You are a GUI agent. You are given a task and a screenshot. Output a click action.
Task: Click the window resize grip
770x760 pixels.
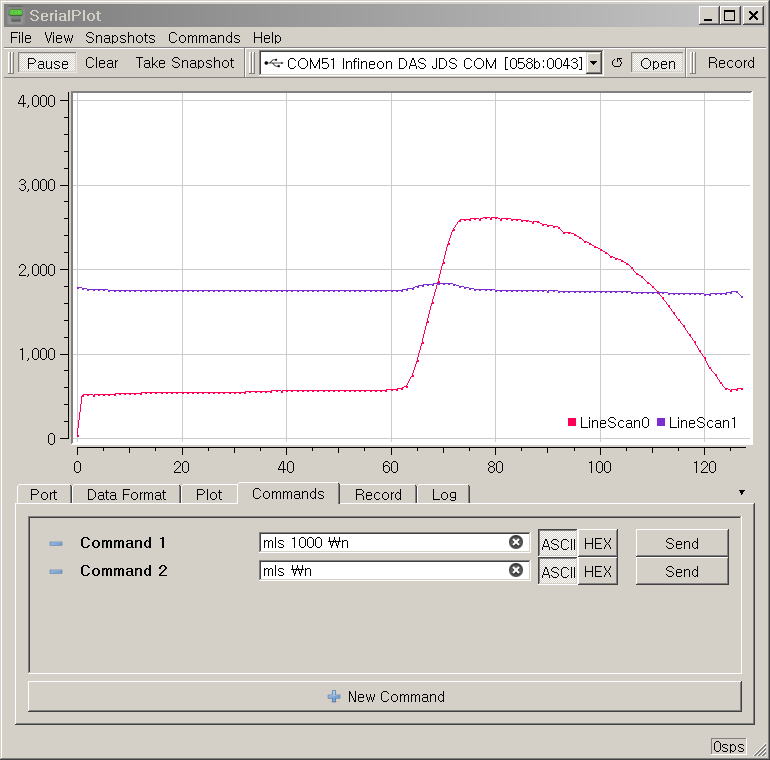(760, 750)
